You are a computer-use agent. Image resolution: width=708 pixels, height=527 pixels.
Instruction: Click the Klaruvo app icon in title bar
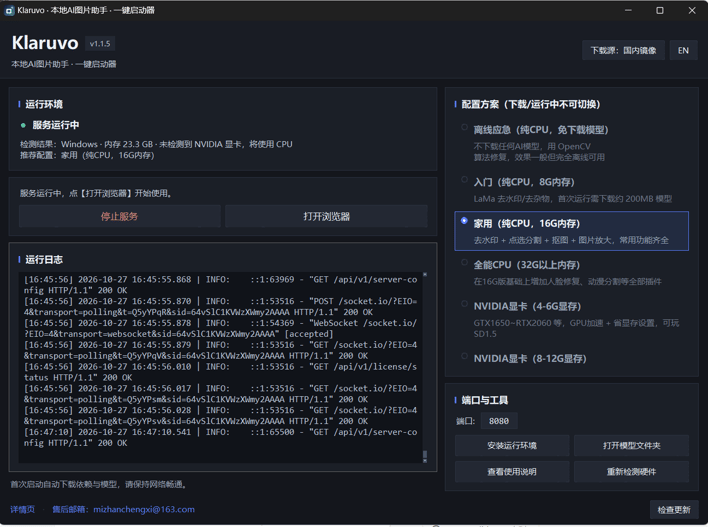tap(9, 10)
